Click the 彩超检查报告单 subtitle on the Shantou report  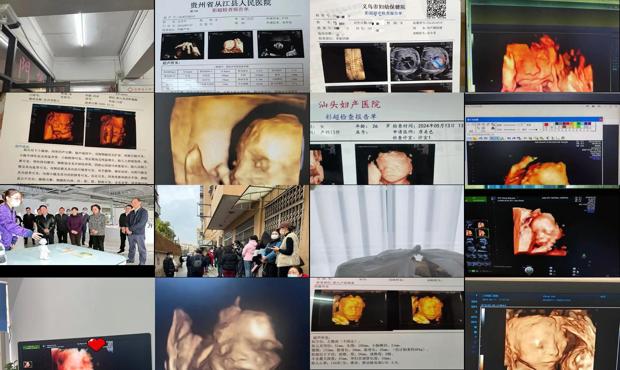(351, 117)
